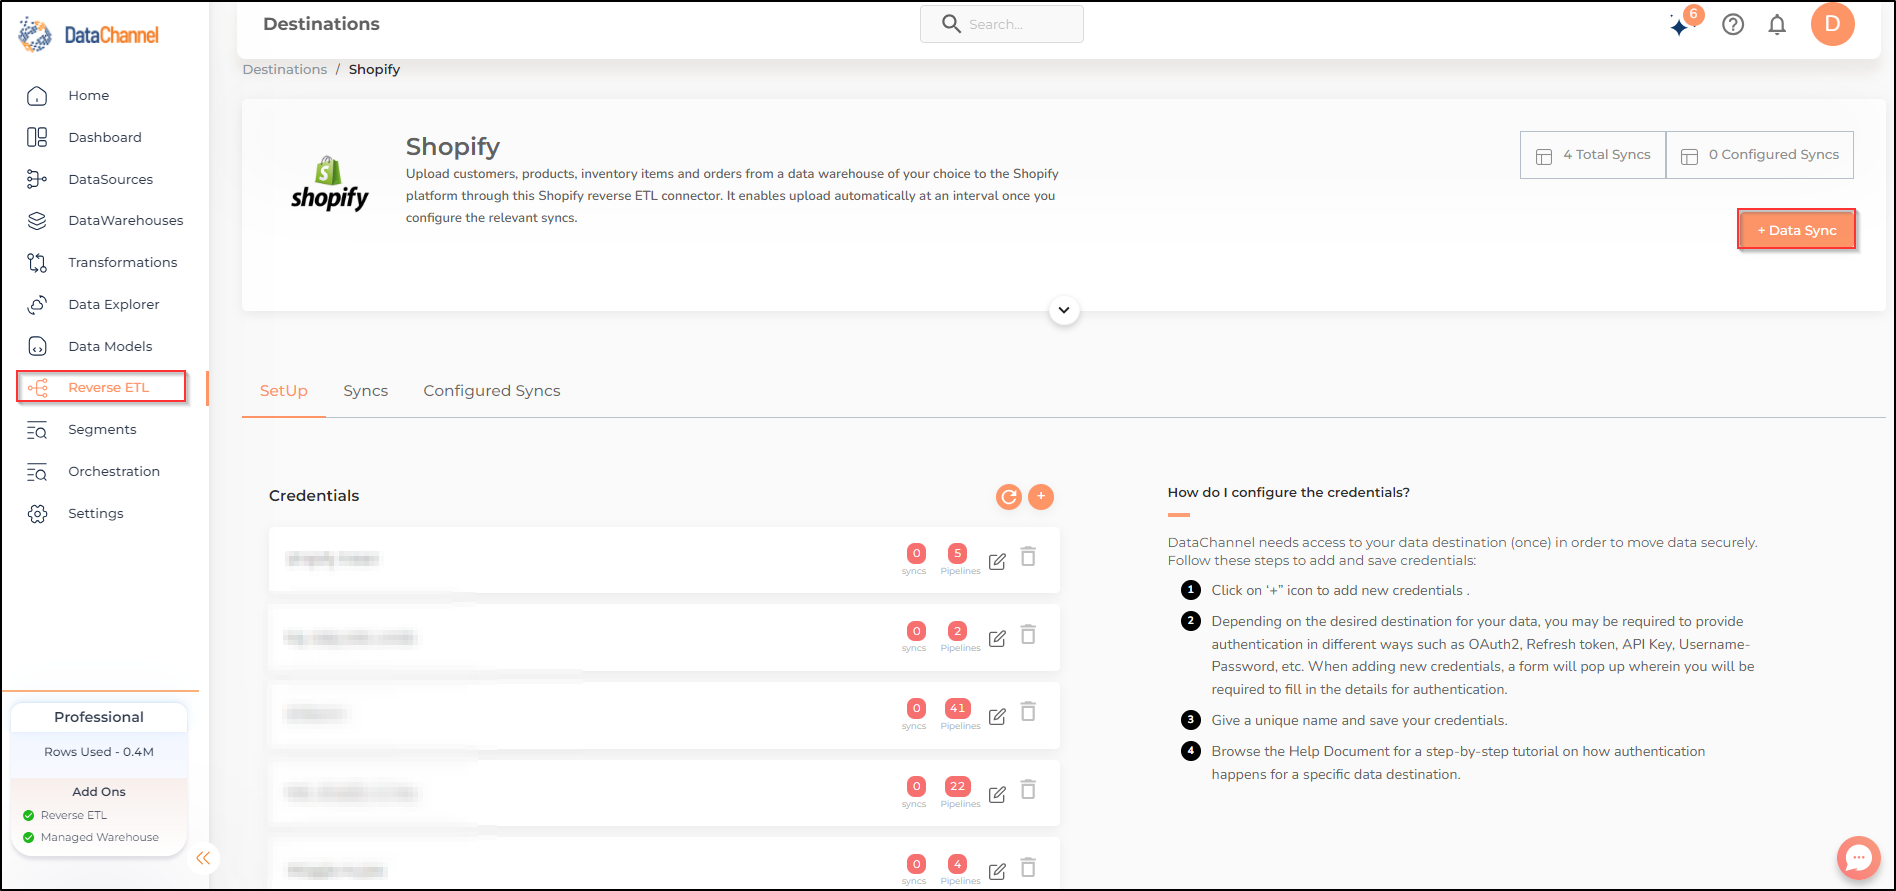This screenshot has height=891, width=1896.
Task: Open Data Models sidebar entry
Action: [x=110, y=347]
